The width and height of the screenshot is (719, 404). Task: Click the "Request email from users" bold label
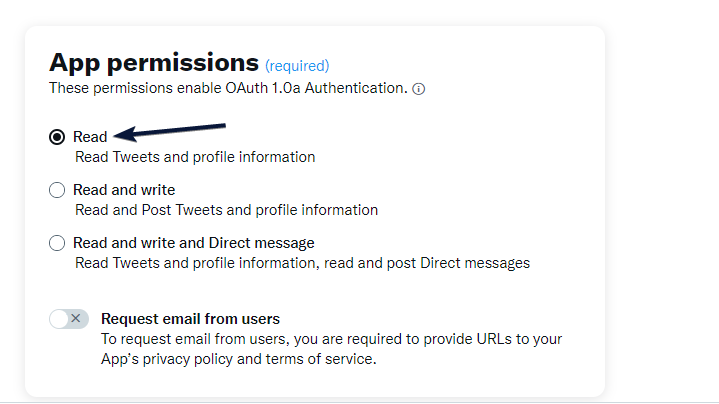(x=190, y=319)
